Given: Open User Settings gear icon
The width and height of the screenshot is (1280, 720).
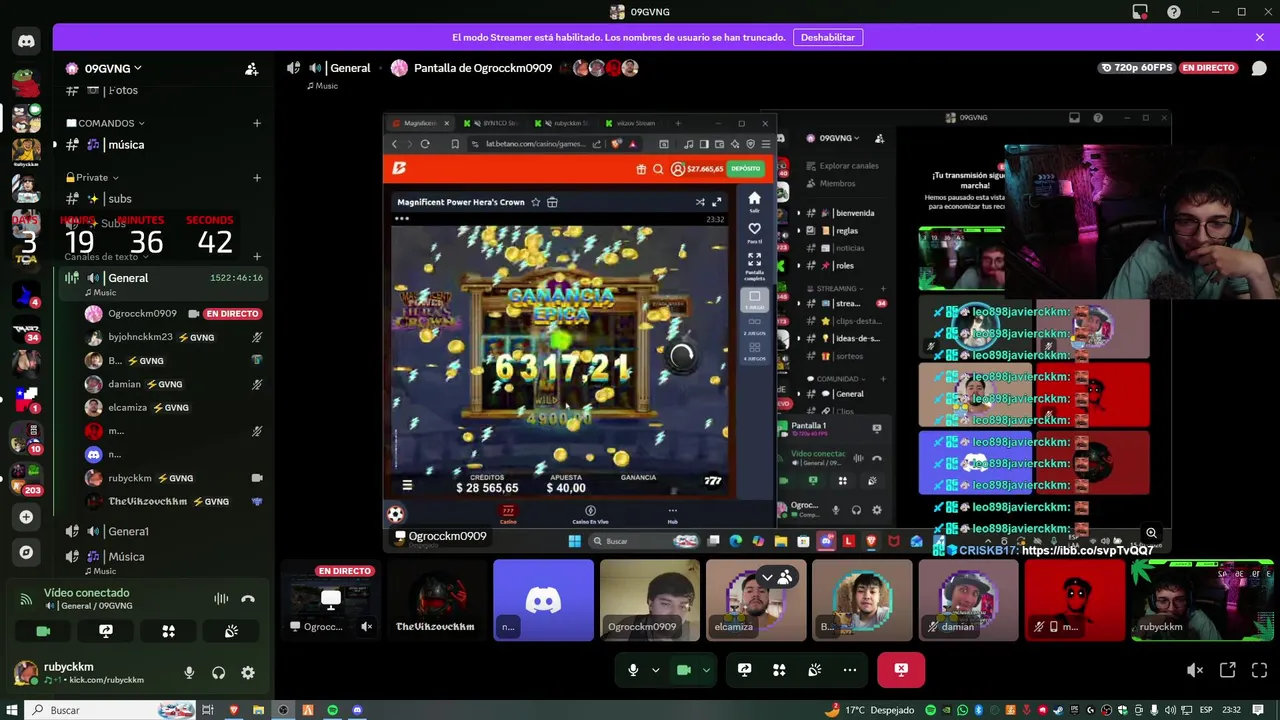Looking at the screenshot, I should [248, 673].
